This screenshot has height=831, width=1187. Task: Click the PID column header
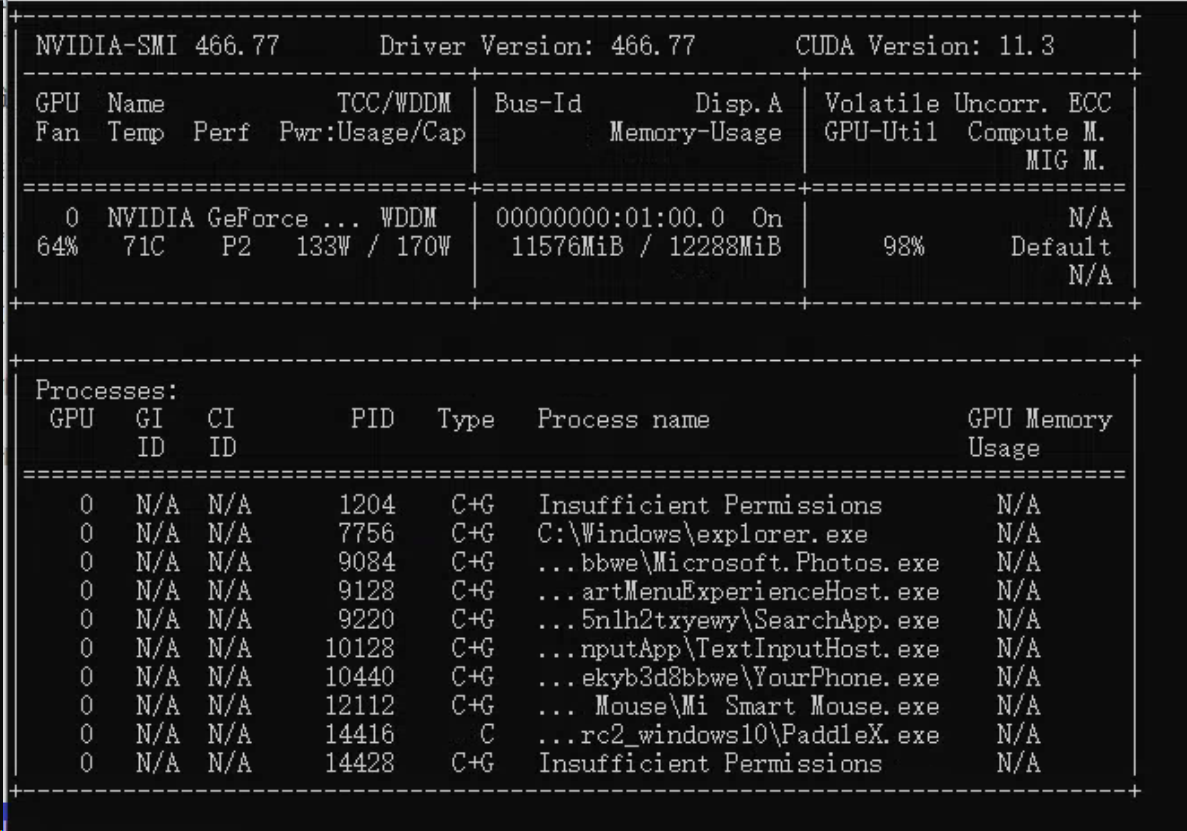coord(372,419)
